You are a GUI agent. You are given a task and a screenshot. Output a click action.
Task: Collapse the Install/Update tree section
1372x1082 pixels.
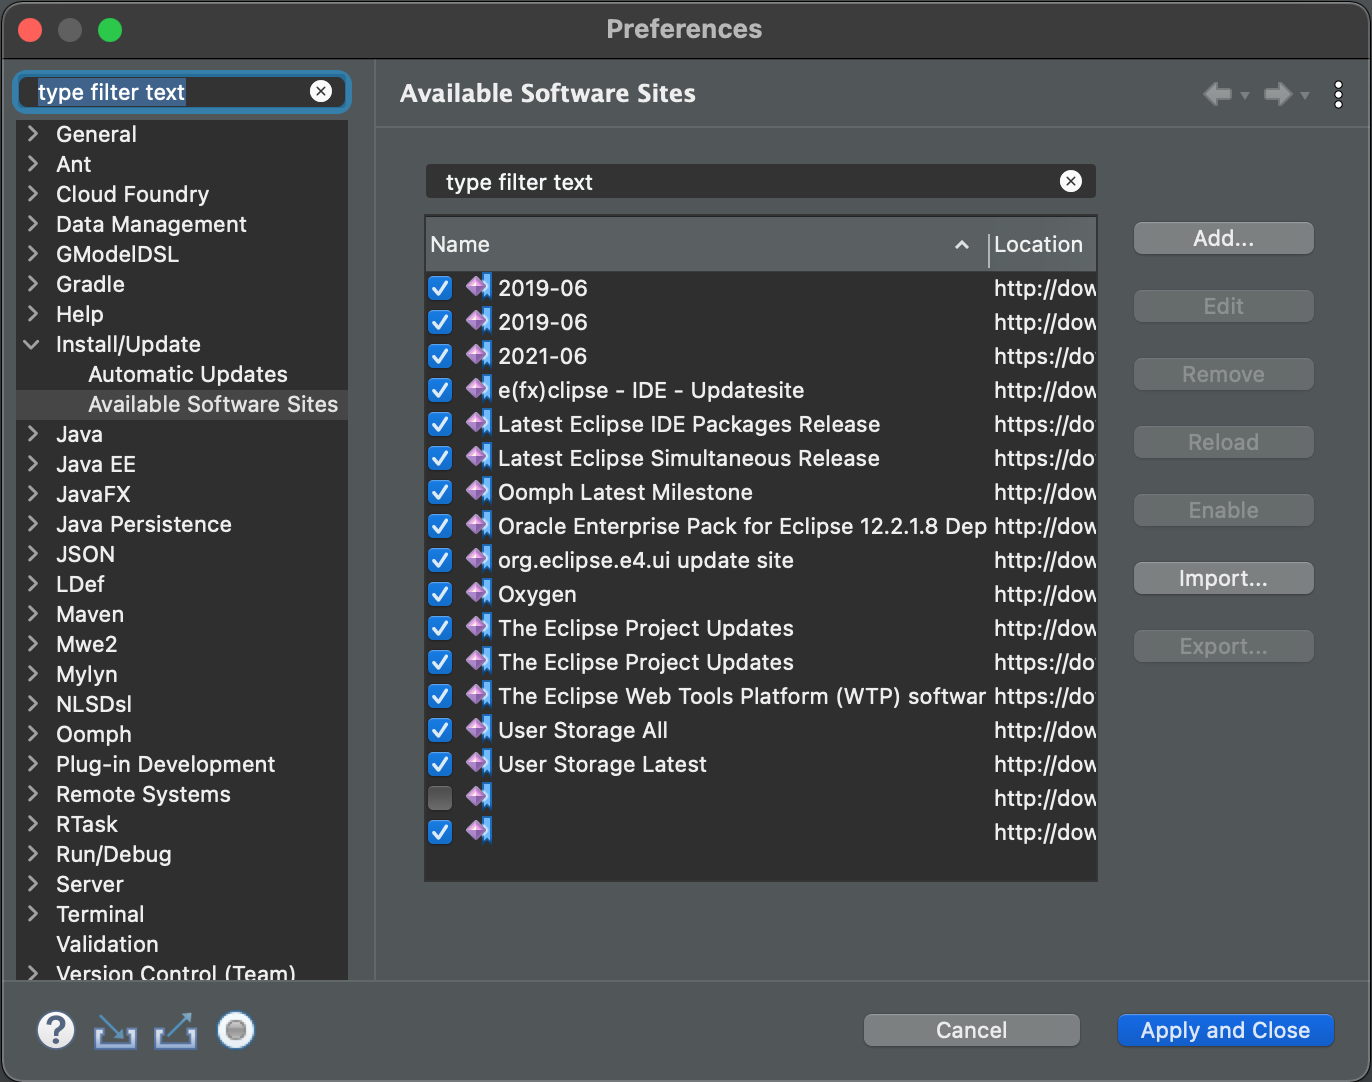click(31, 344)
